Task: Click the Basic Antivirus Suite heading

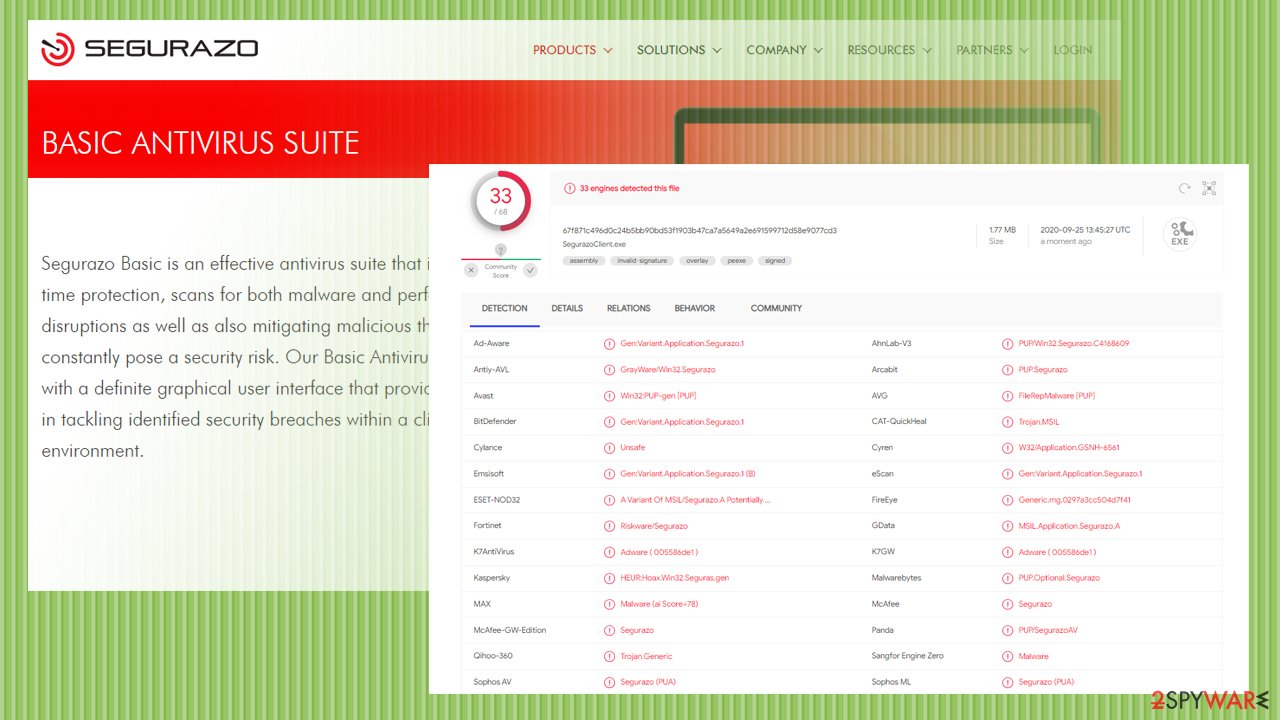Action: [x=200, y=143]
